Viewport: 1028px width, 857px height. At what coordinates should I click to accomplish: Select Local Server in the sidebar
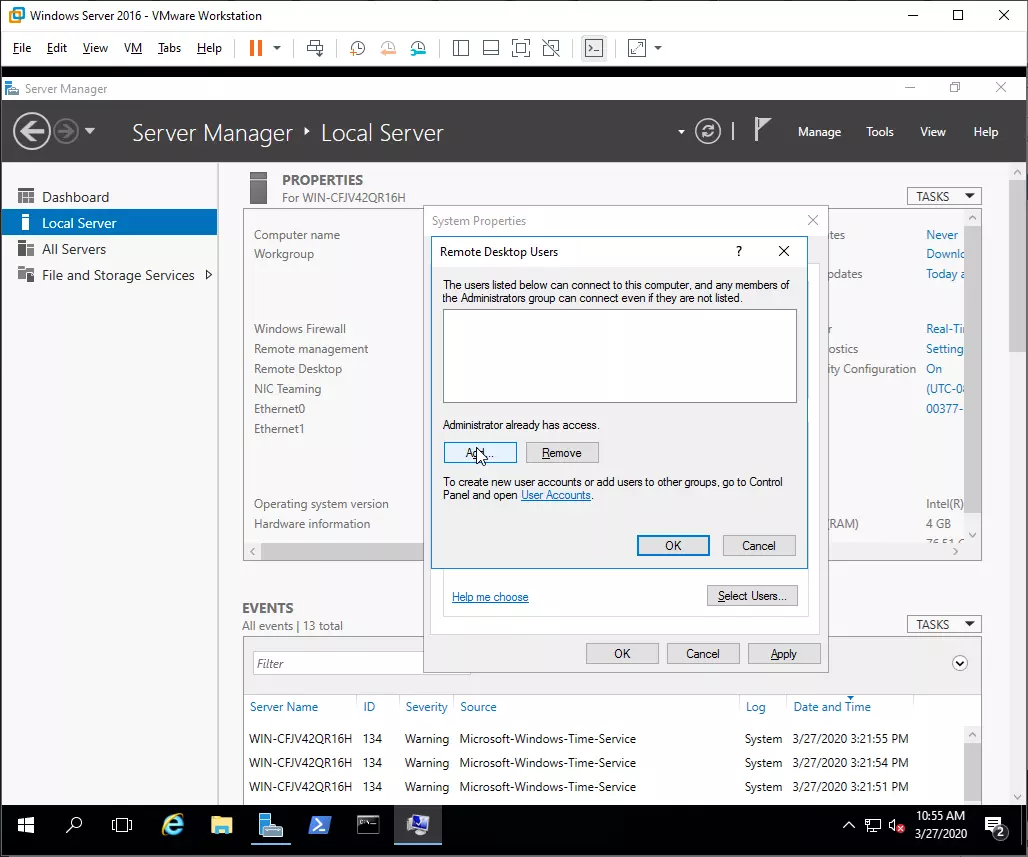(x=109, y=223)
